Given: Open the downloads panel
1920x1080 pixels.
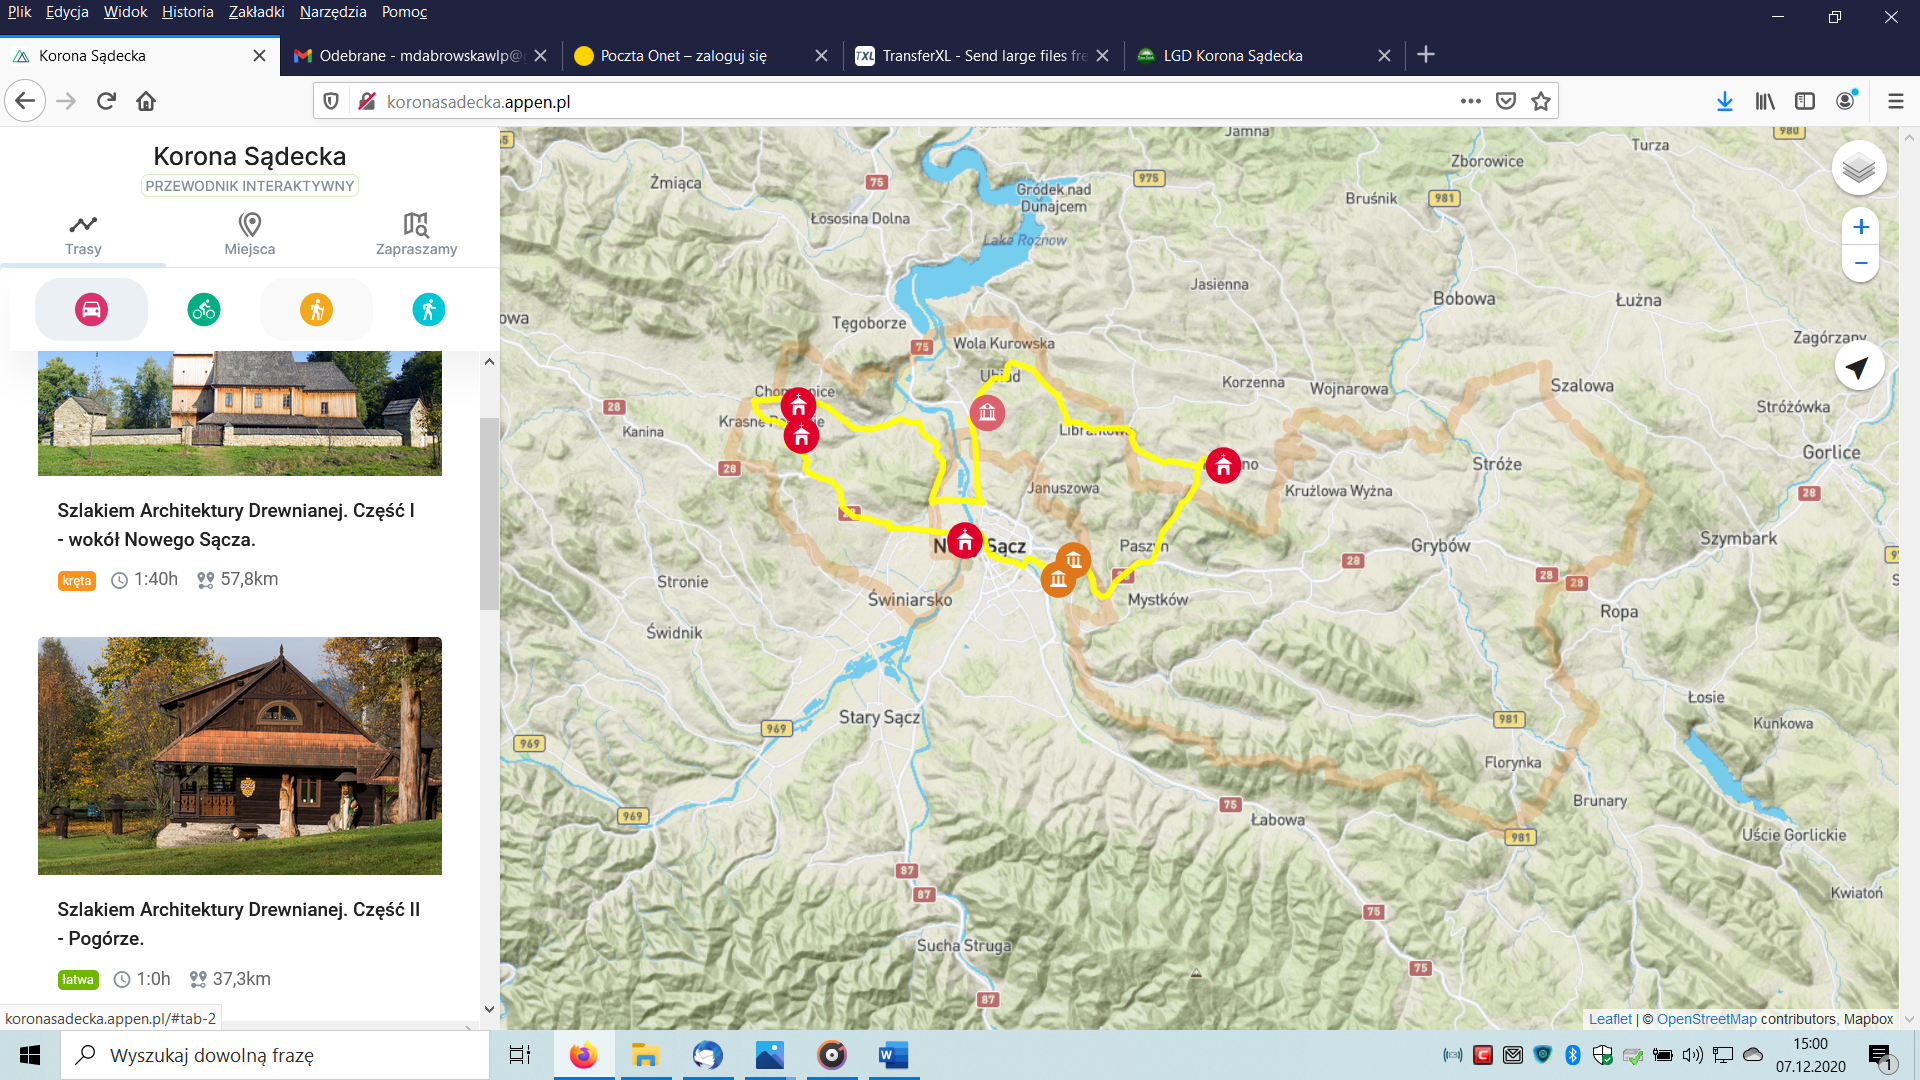Looking at the screenshot, I should click(x=1725, y=101).
